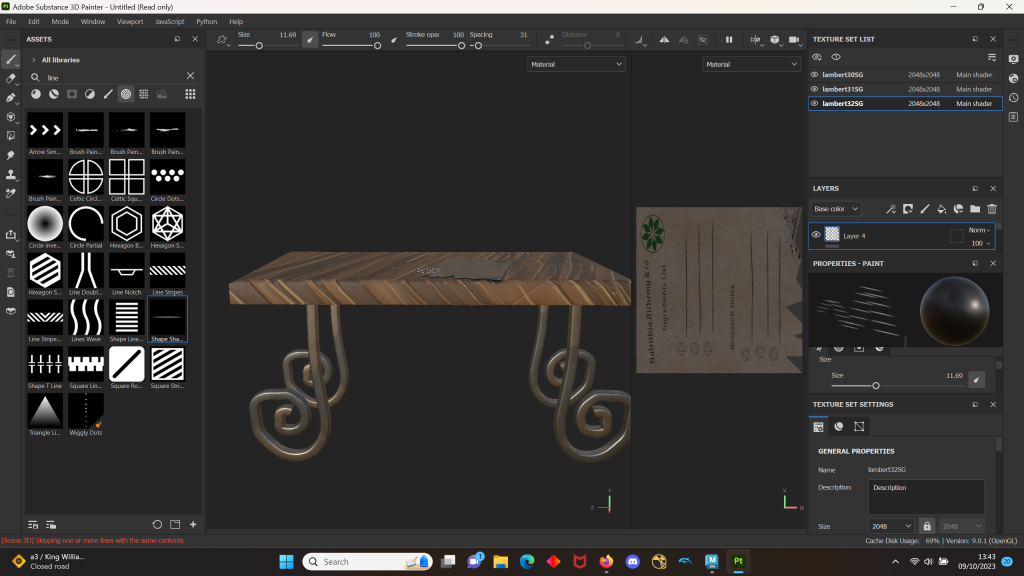
Task: Show hidden system tray icons
Action: [895, 562]
